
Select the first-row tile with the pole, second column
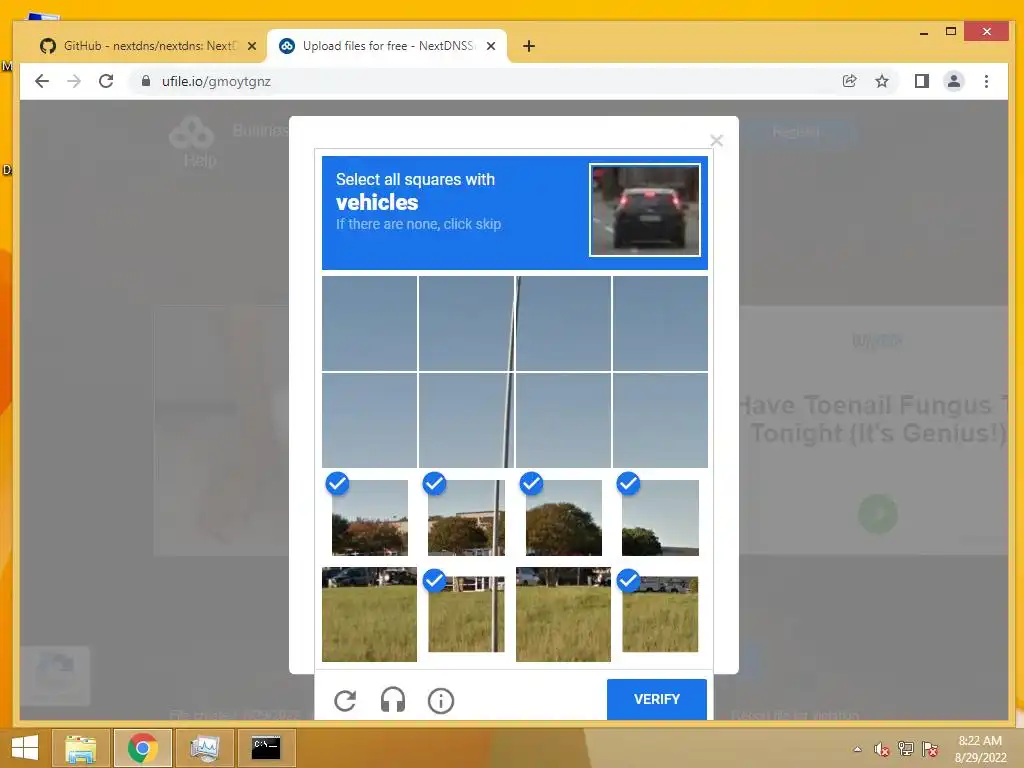[466, 323]
